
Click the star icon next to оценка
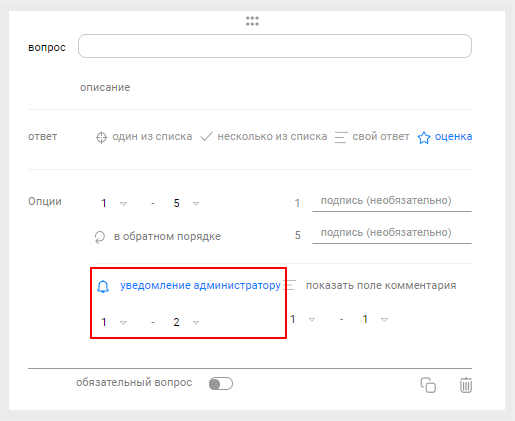(424, 137)
